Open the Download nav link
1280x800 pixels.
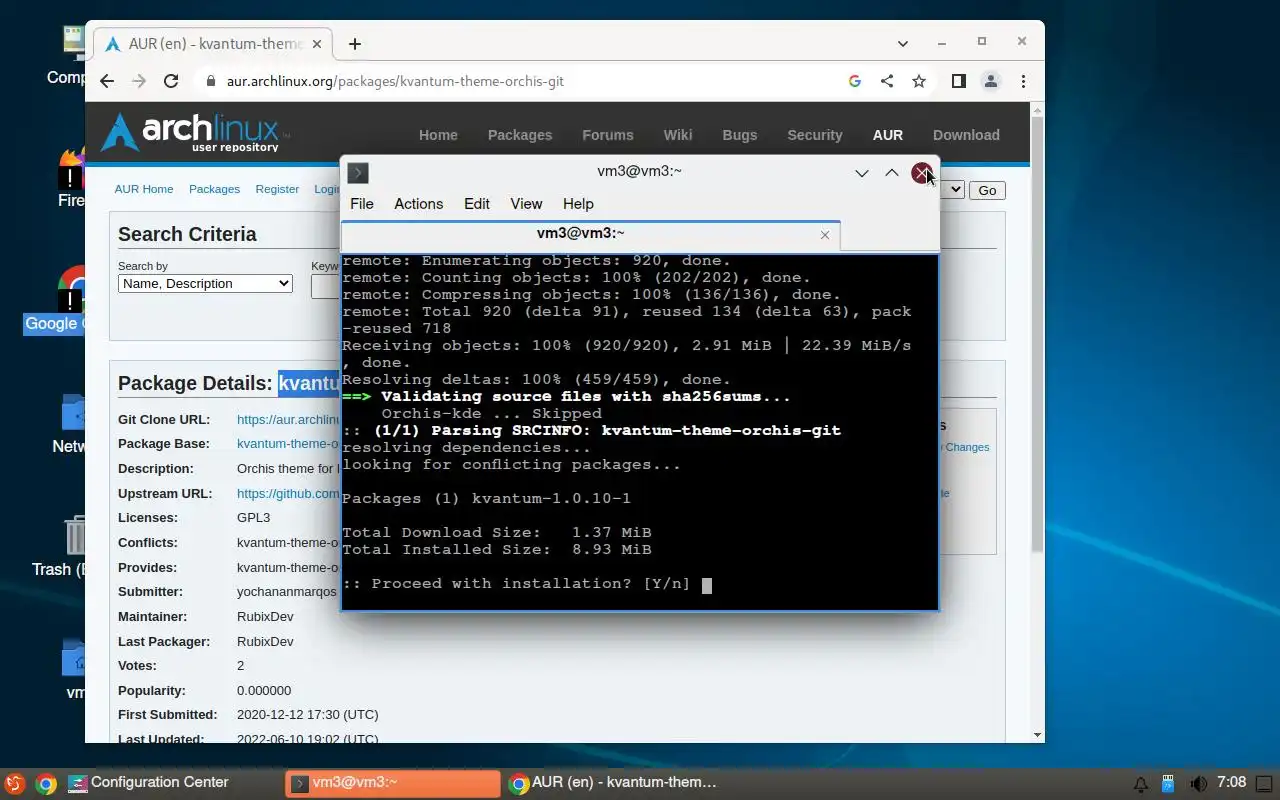pyautogui.click(x=966, y=135)
